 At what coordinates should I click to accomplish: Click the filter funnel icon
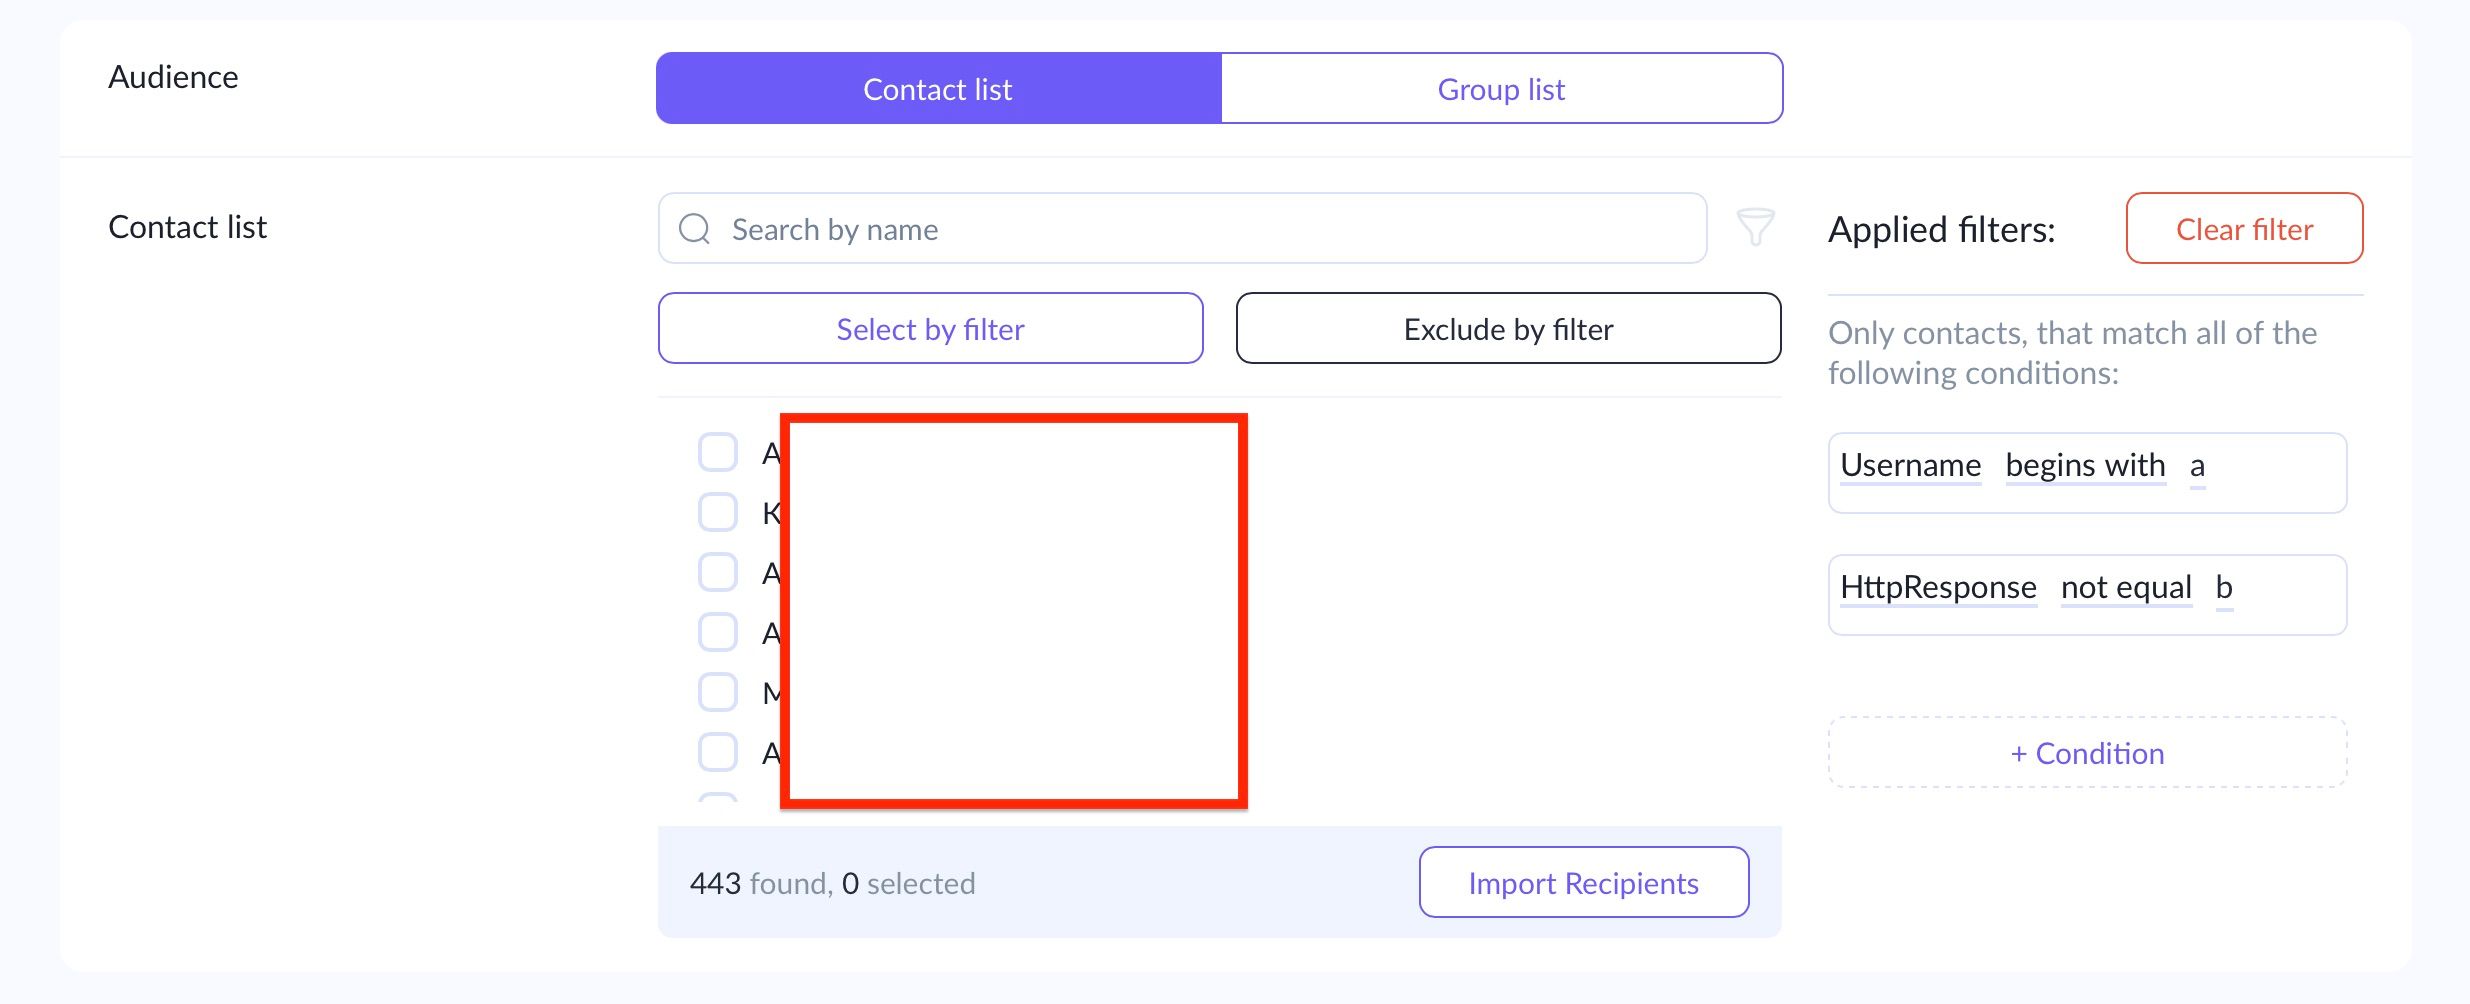click(x=1755, y=228)
